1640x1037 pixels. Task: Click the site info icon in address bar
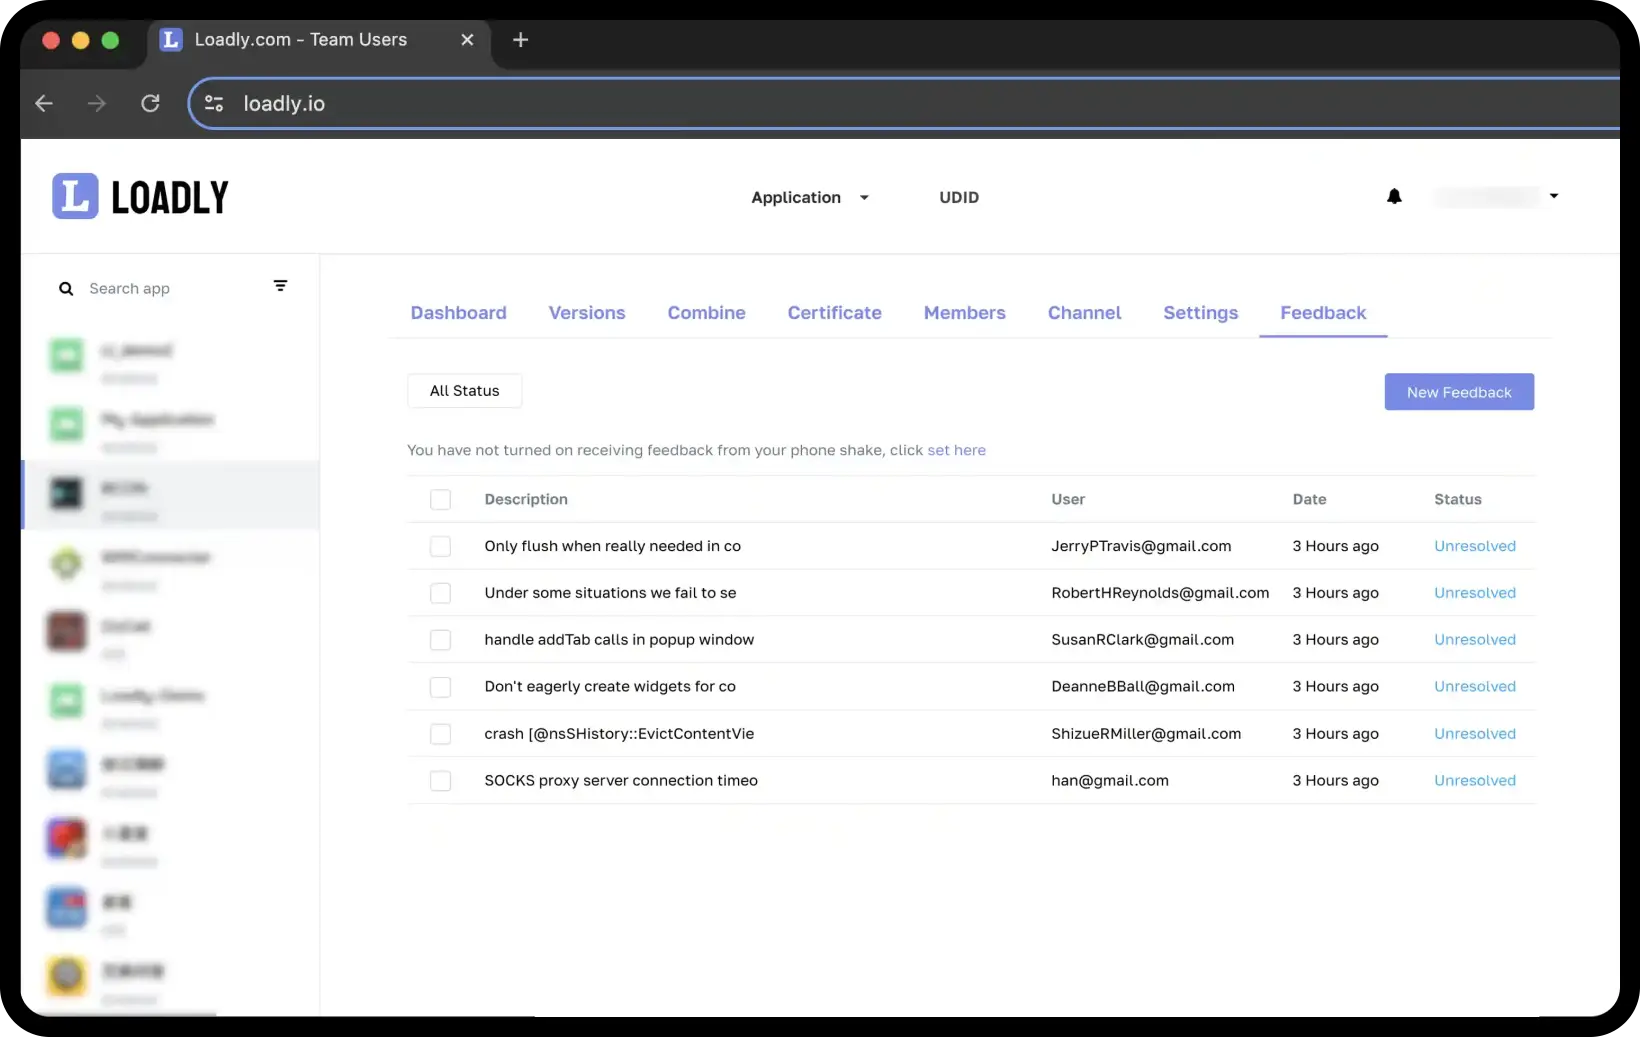click(214, 103)
